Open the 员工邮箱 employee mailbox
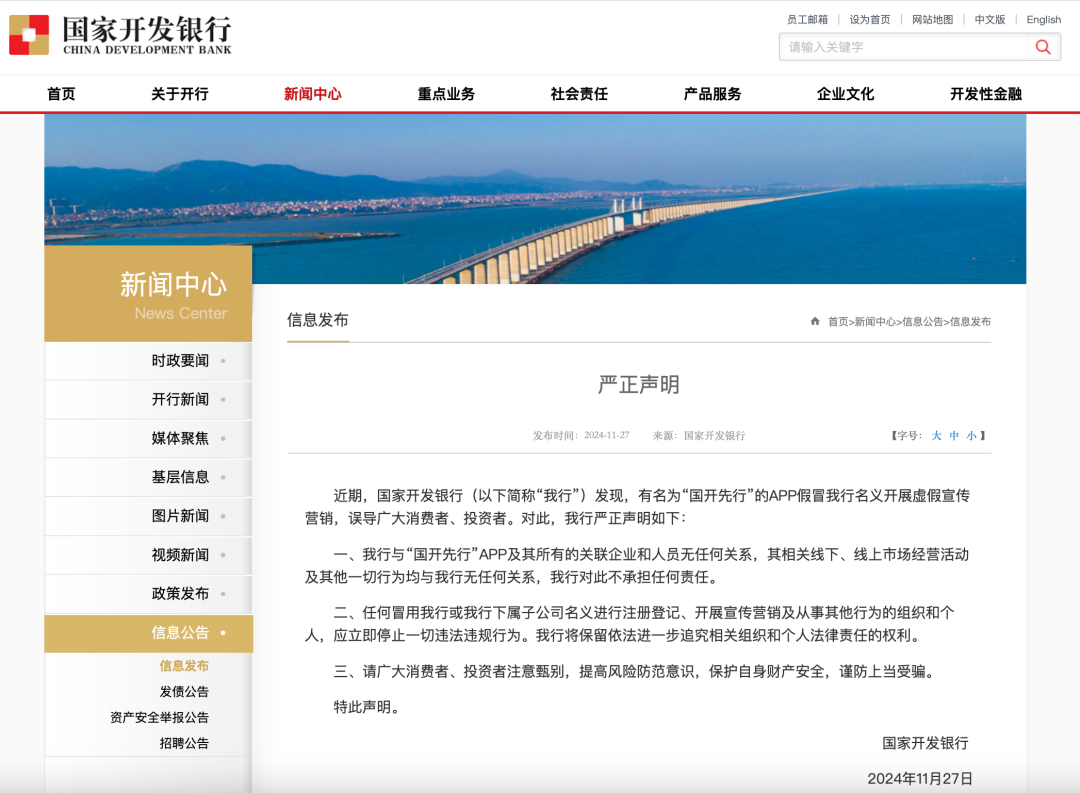 pyautogui.click(x=806, y=19)
